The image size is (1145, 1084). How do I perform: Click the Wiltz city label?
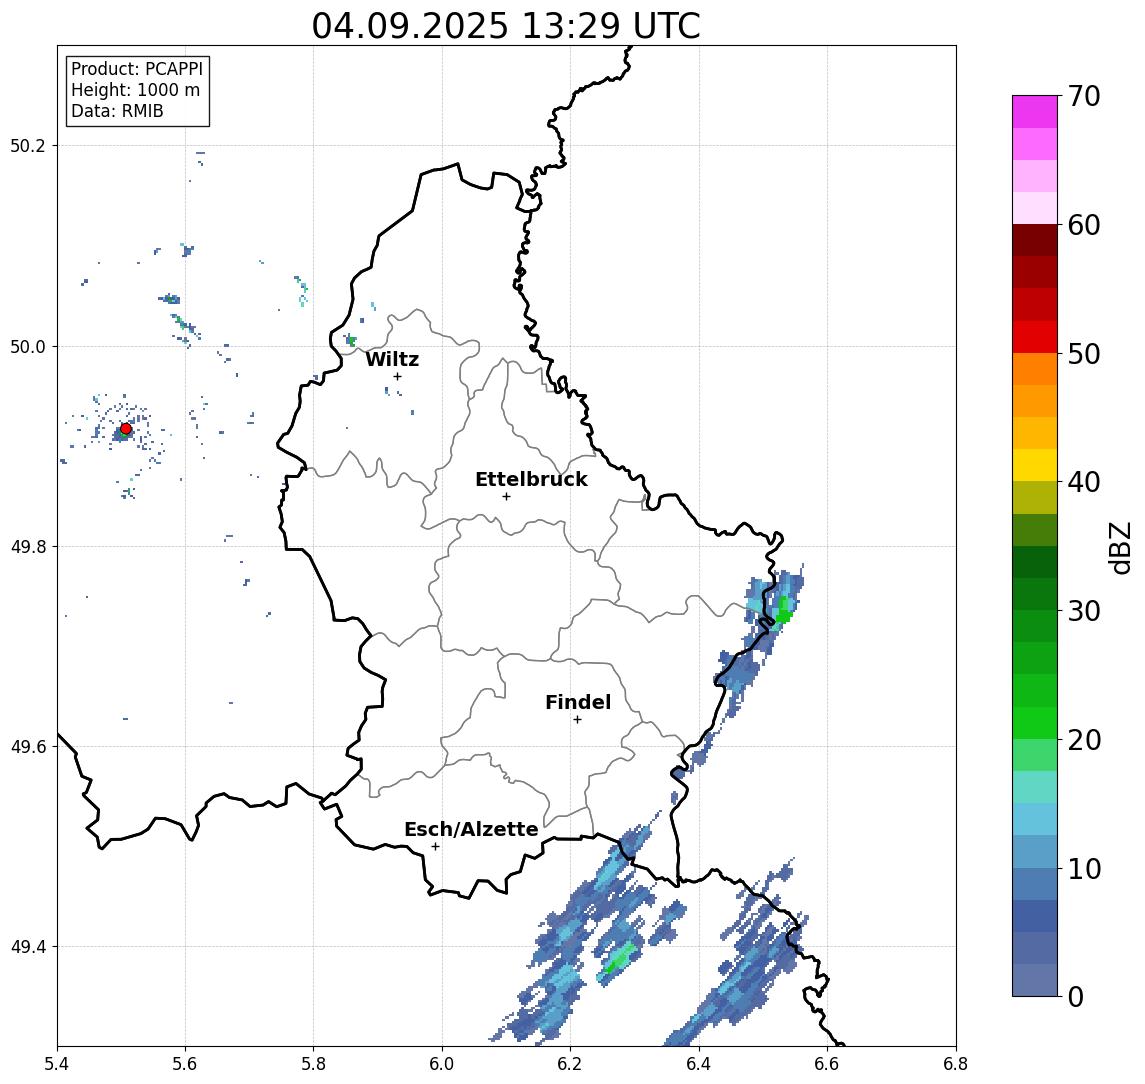392,359
